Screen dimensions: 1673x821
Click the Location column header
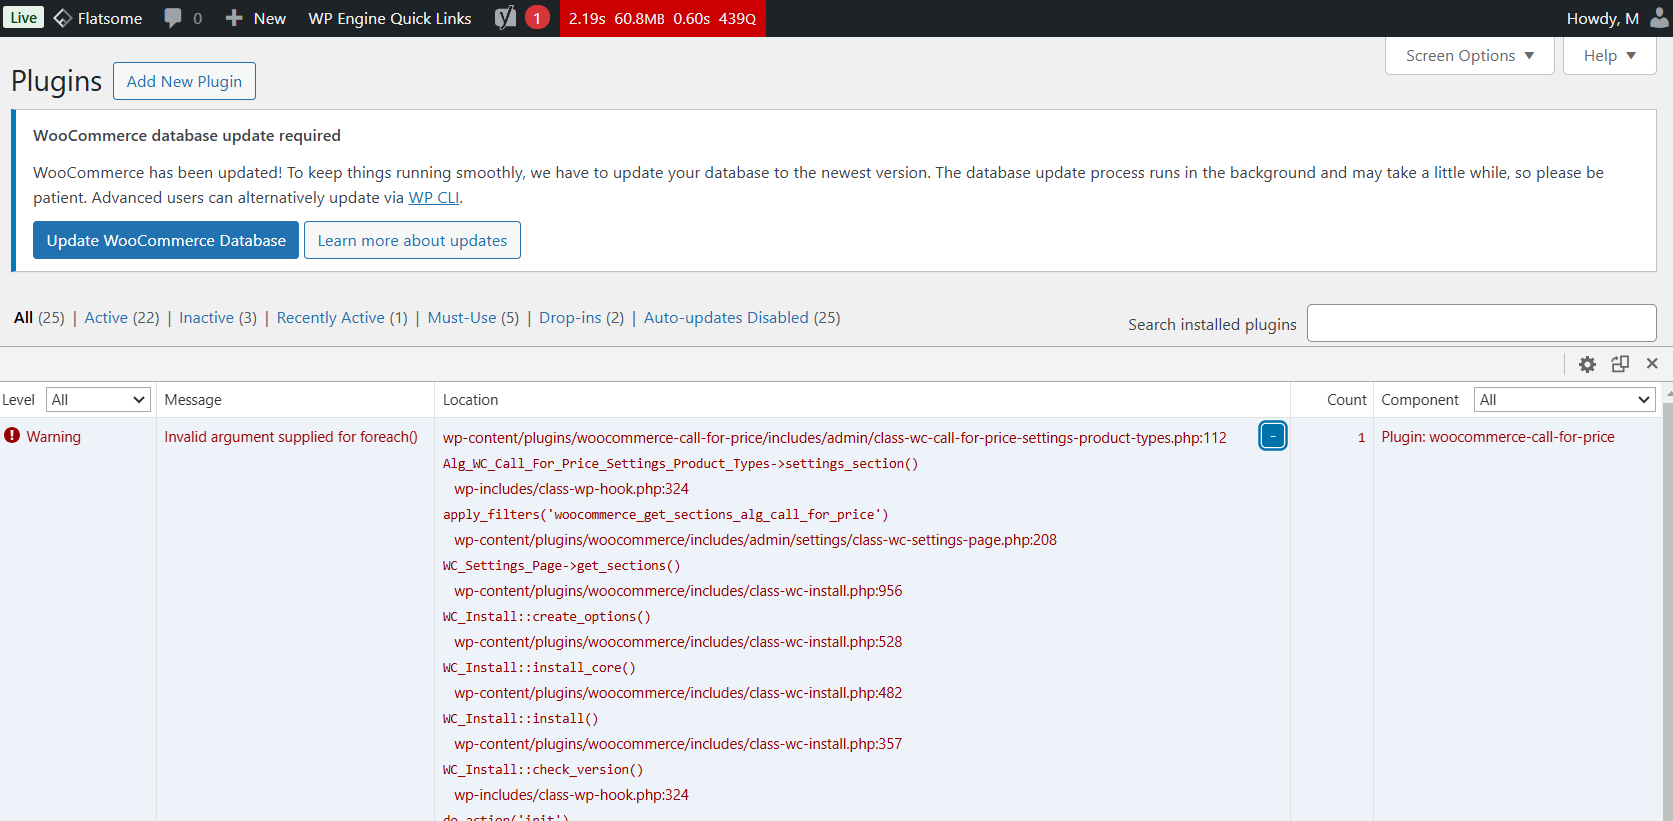[x=470, y=399]
